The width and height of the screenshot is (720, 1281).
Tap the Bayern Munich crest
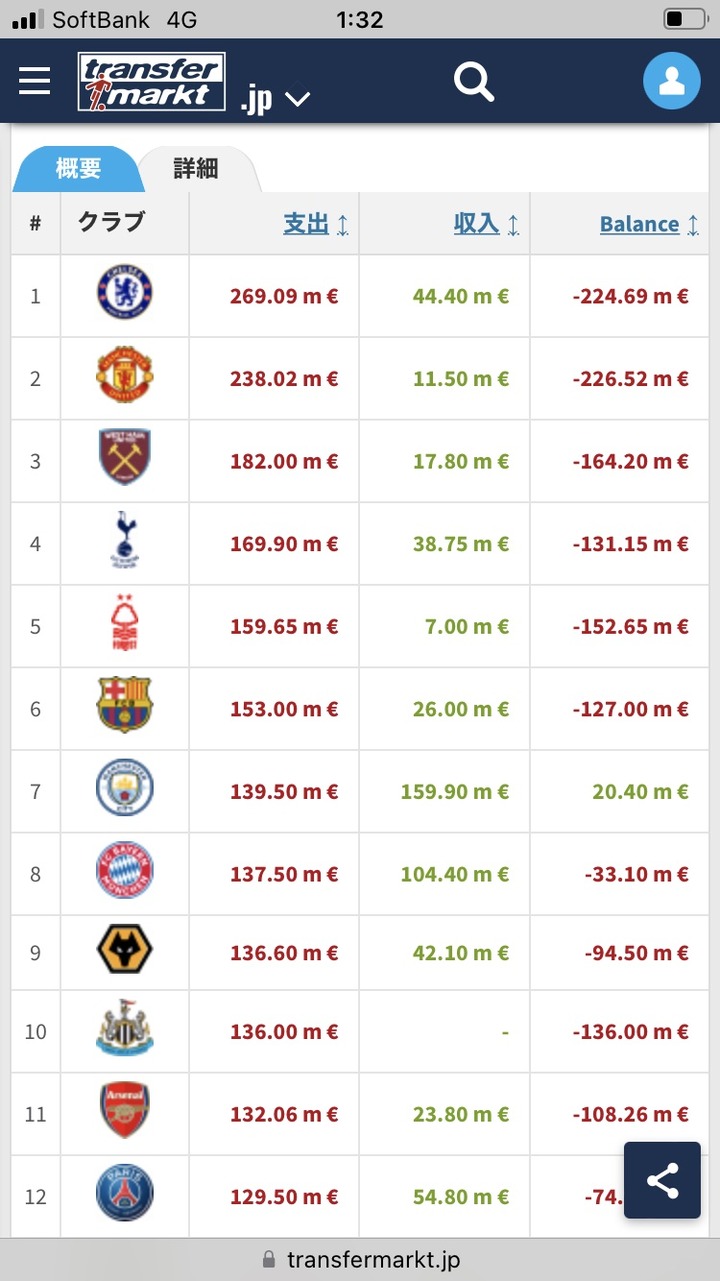point(124,870)
